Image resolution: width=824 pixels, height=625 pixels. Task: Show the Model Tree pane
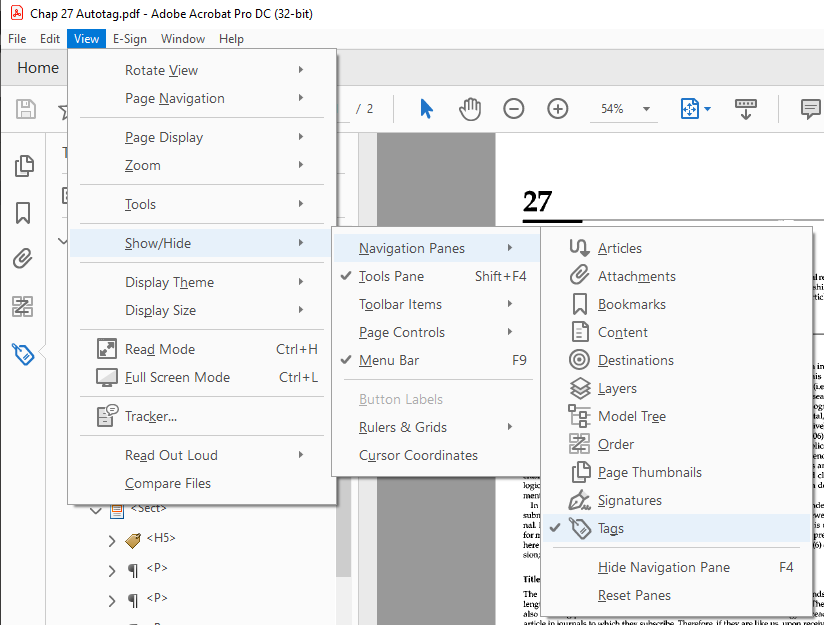coord(676,416)
